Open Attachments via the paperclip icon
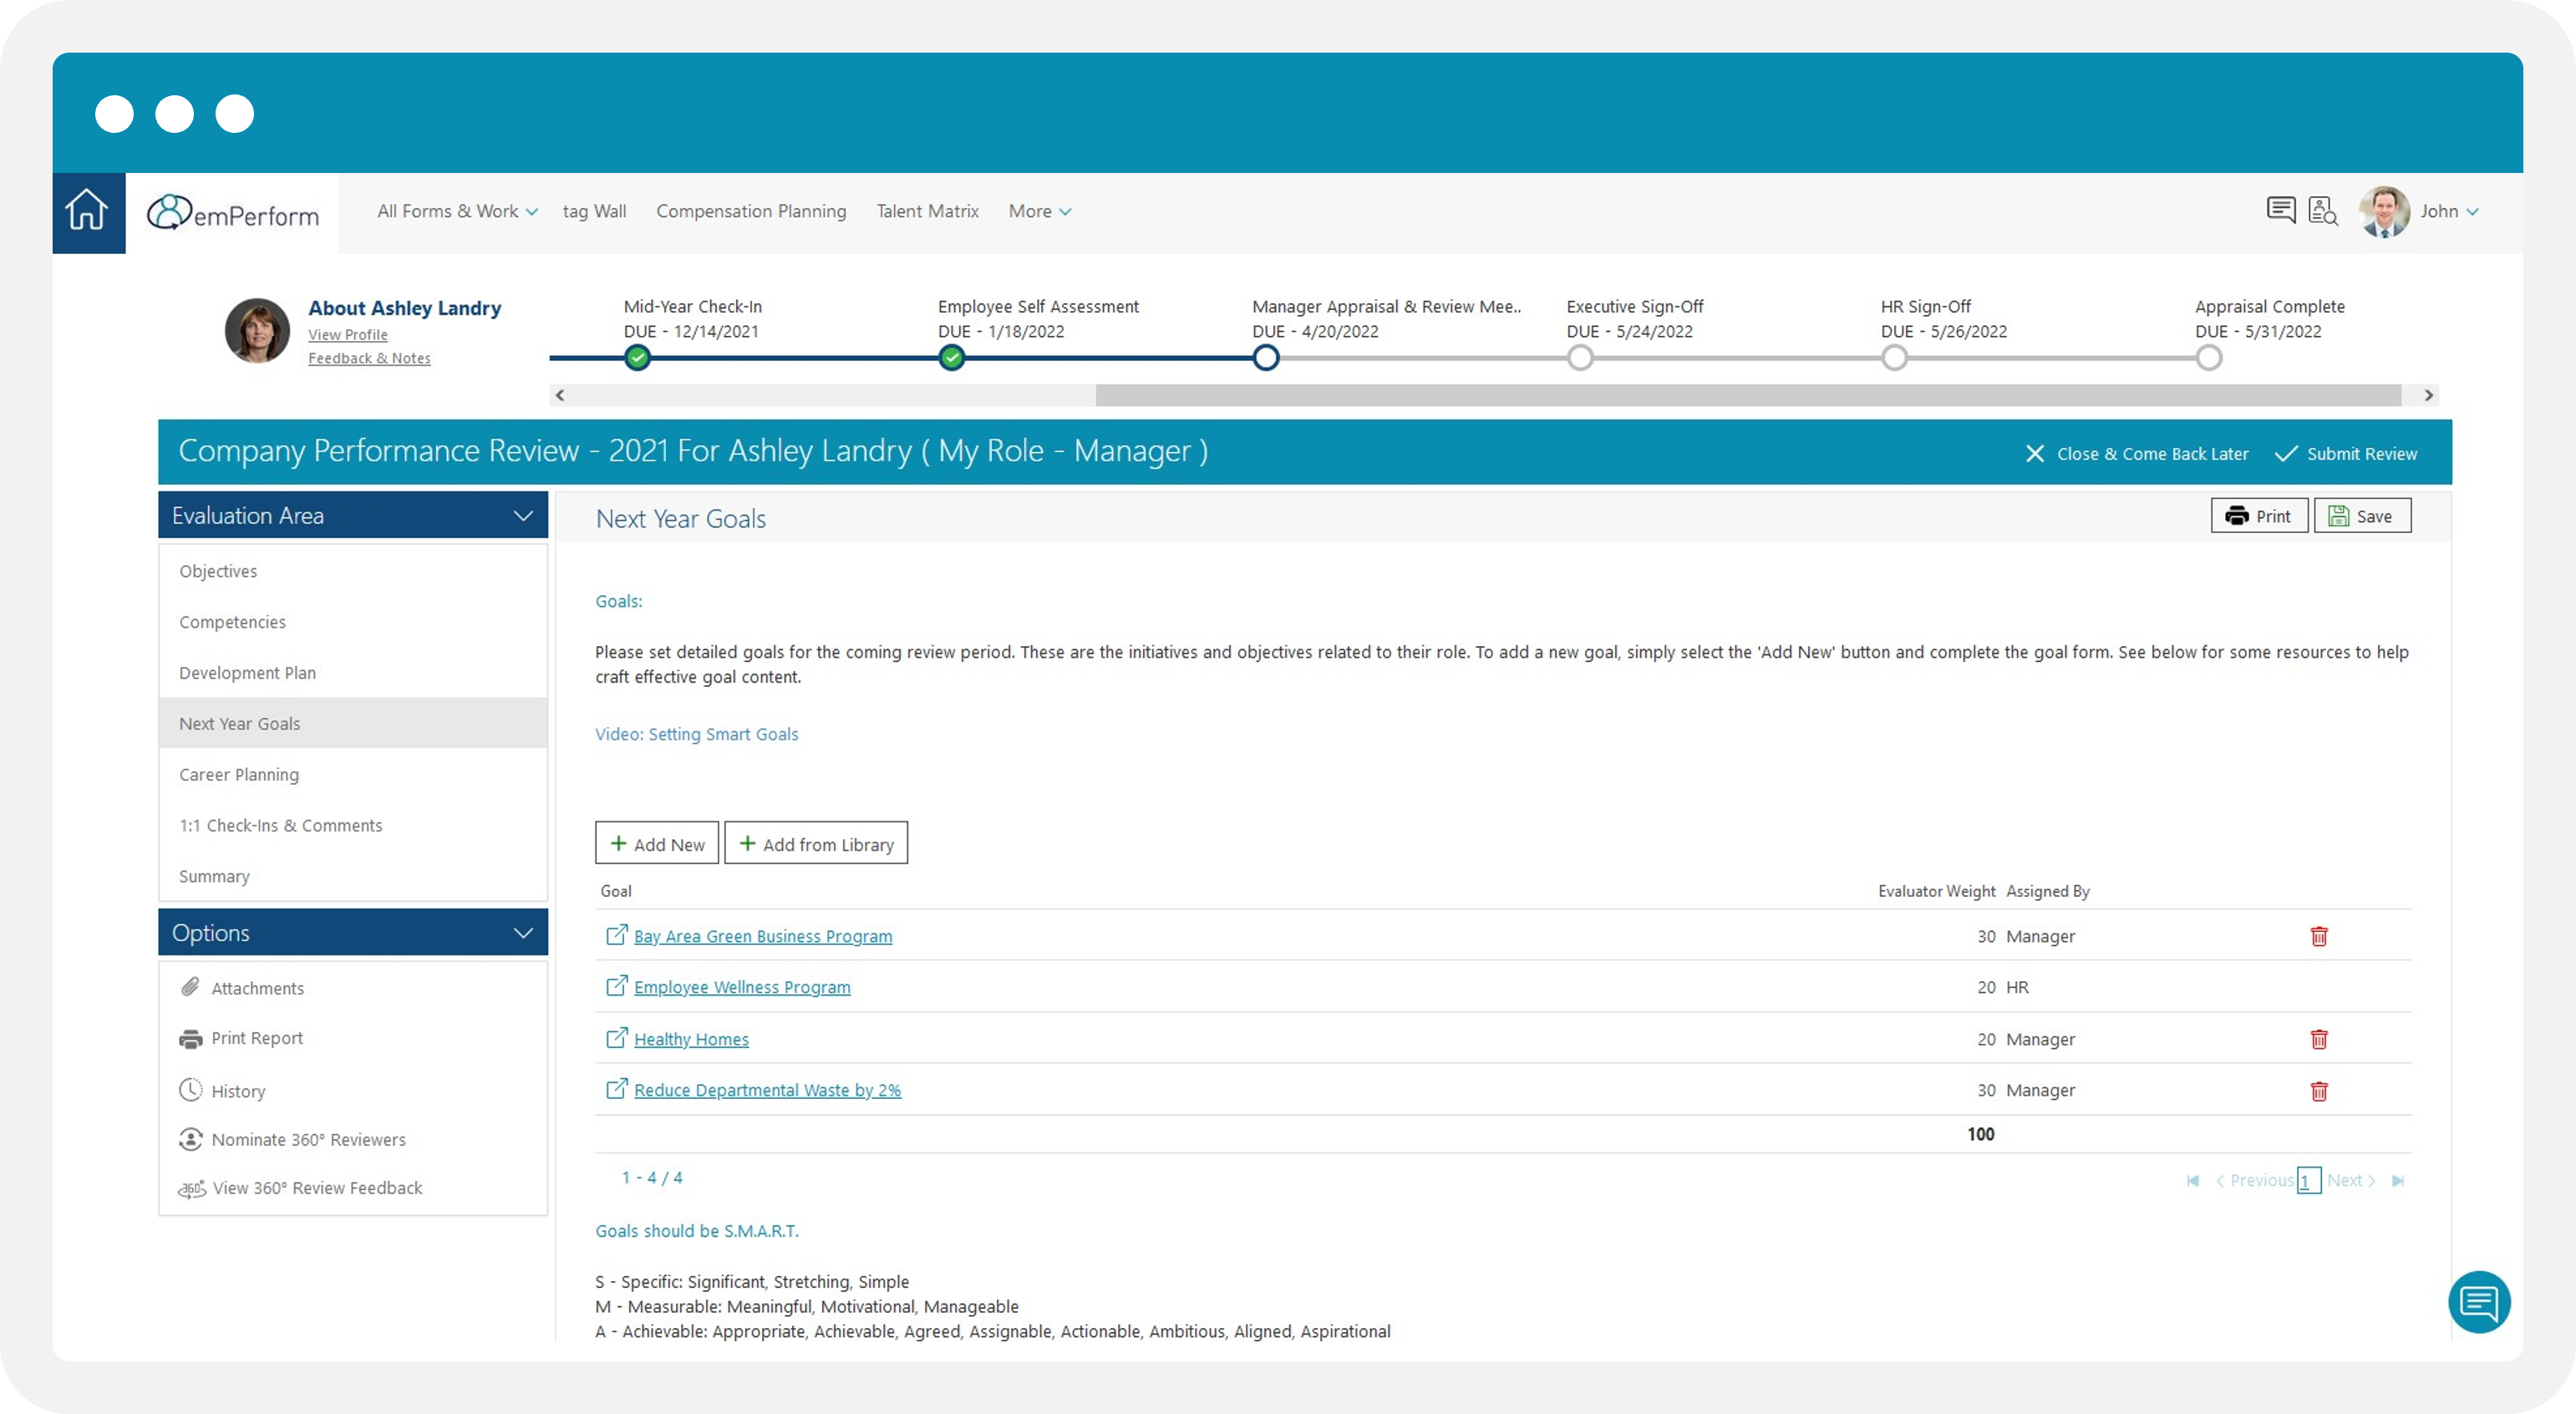The image size is (2576, 1414). 190,987
